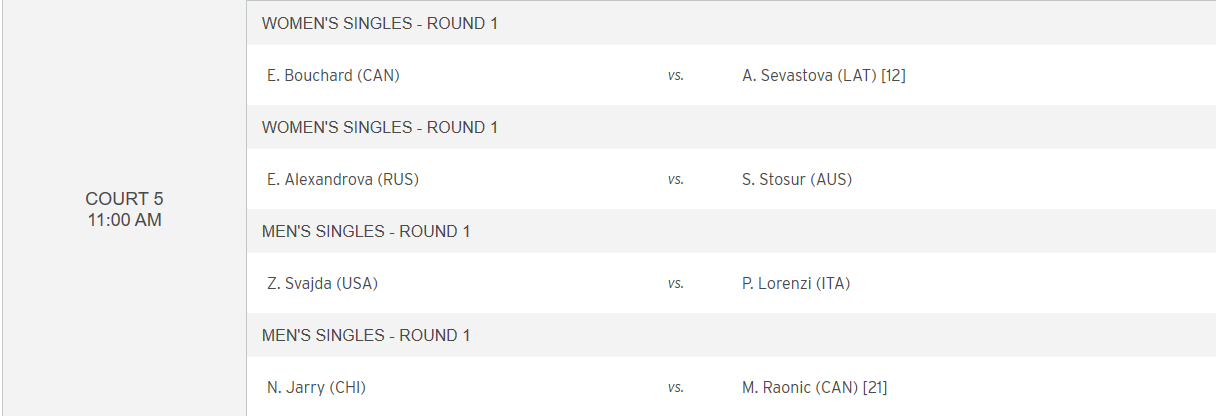Click the [12] seed beside Sevastova
The height and width of the screenshot is (416, 1216).
pyautogui.click(x=893, y=75)
